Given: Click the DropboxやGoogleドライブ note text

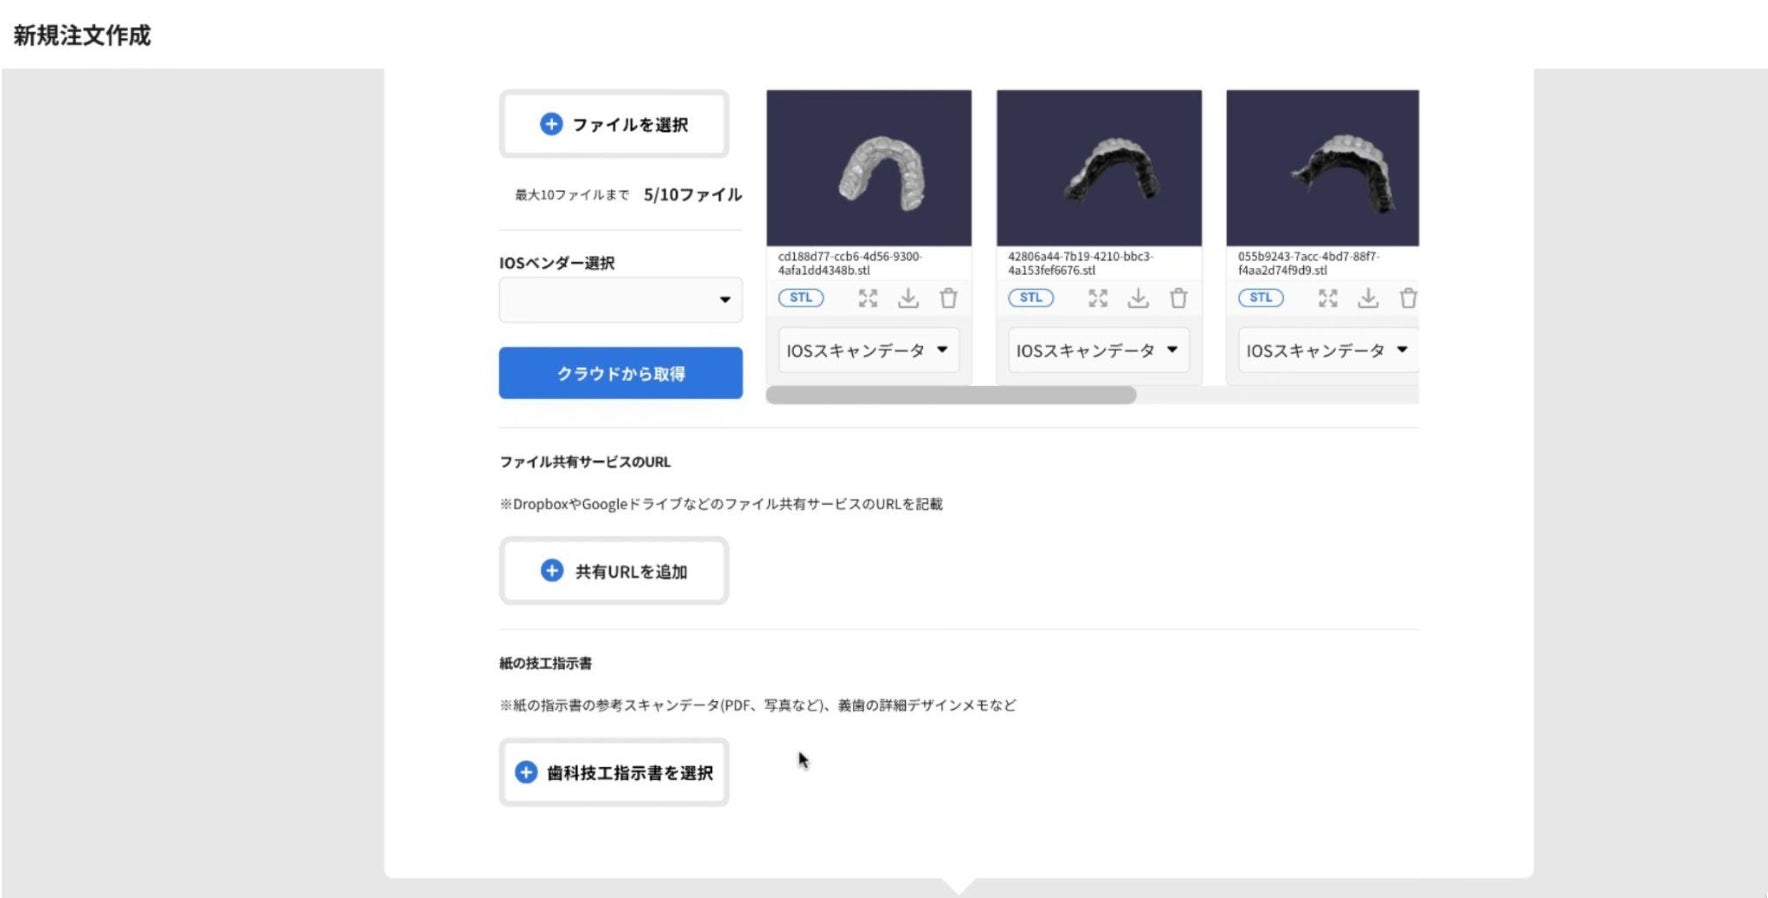Looking at the screenshot, I should point(721,504).
